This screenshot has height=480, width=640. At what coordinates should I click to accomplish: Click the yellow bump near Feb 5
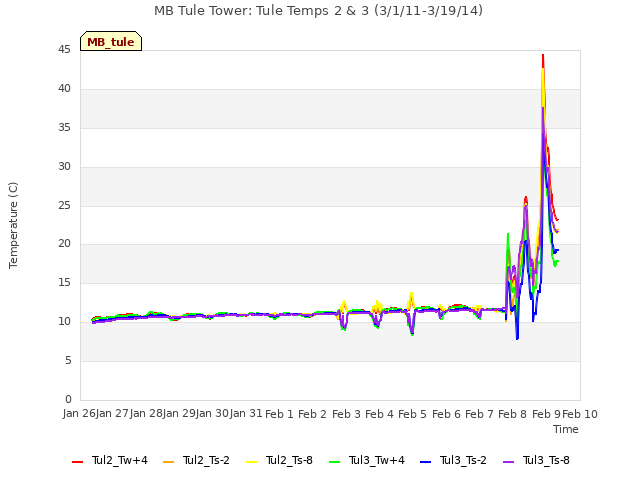pyautogui.click(x=411, y=294)
